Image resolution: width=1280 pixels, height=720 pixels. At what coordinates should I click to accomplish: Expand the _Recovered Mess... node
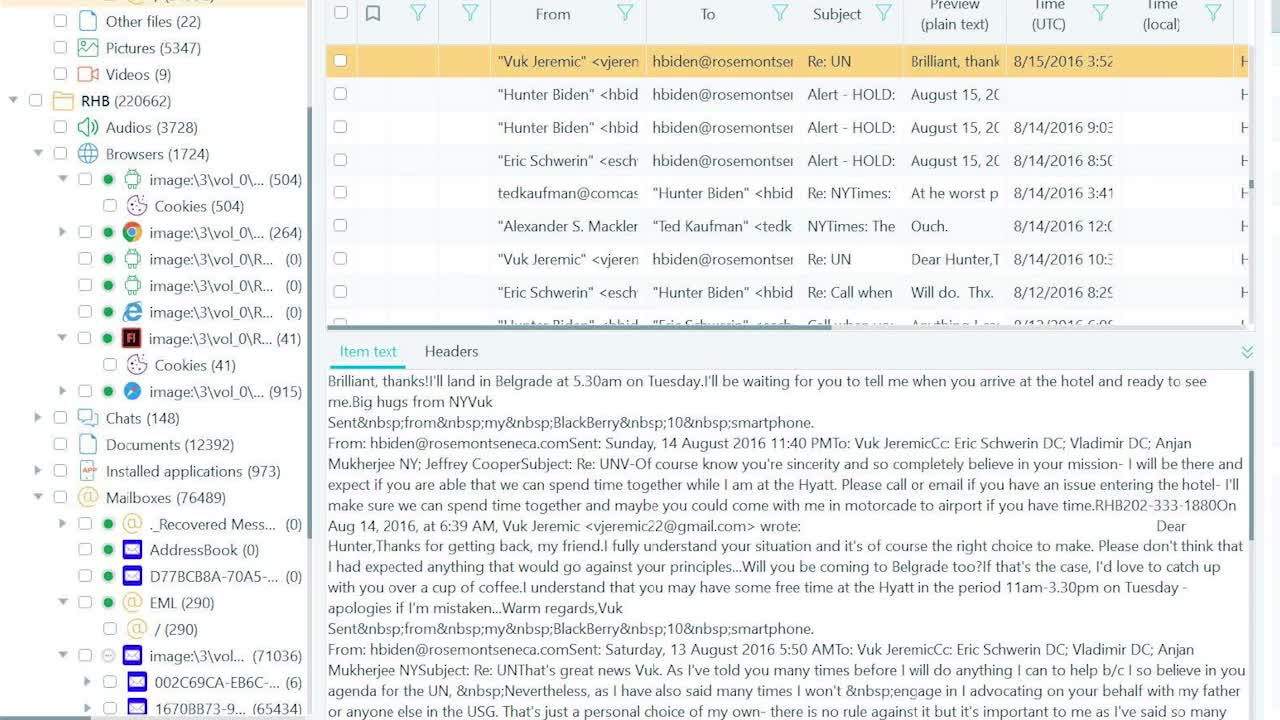coord(63,524)
